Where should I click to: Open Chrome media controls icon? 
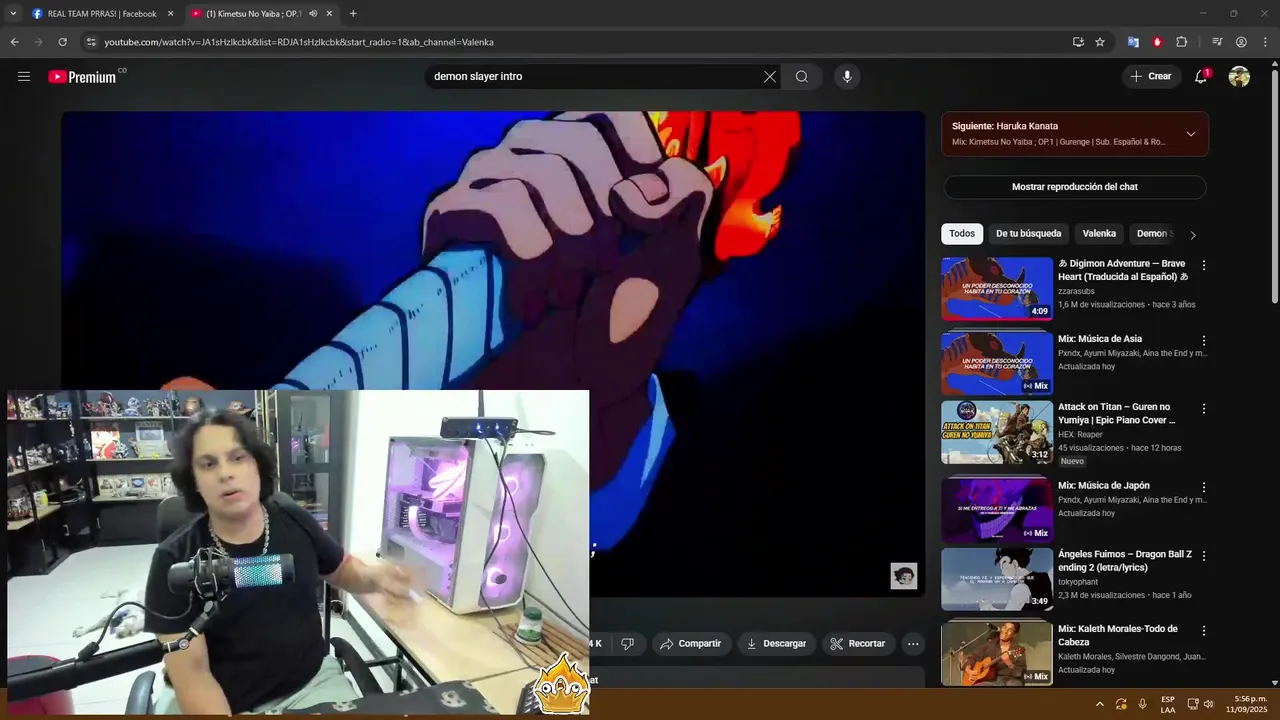(1217, 42)
